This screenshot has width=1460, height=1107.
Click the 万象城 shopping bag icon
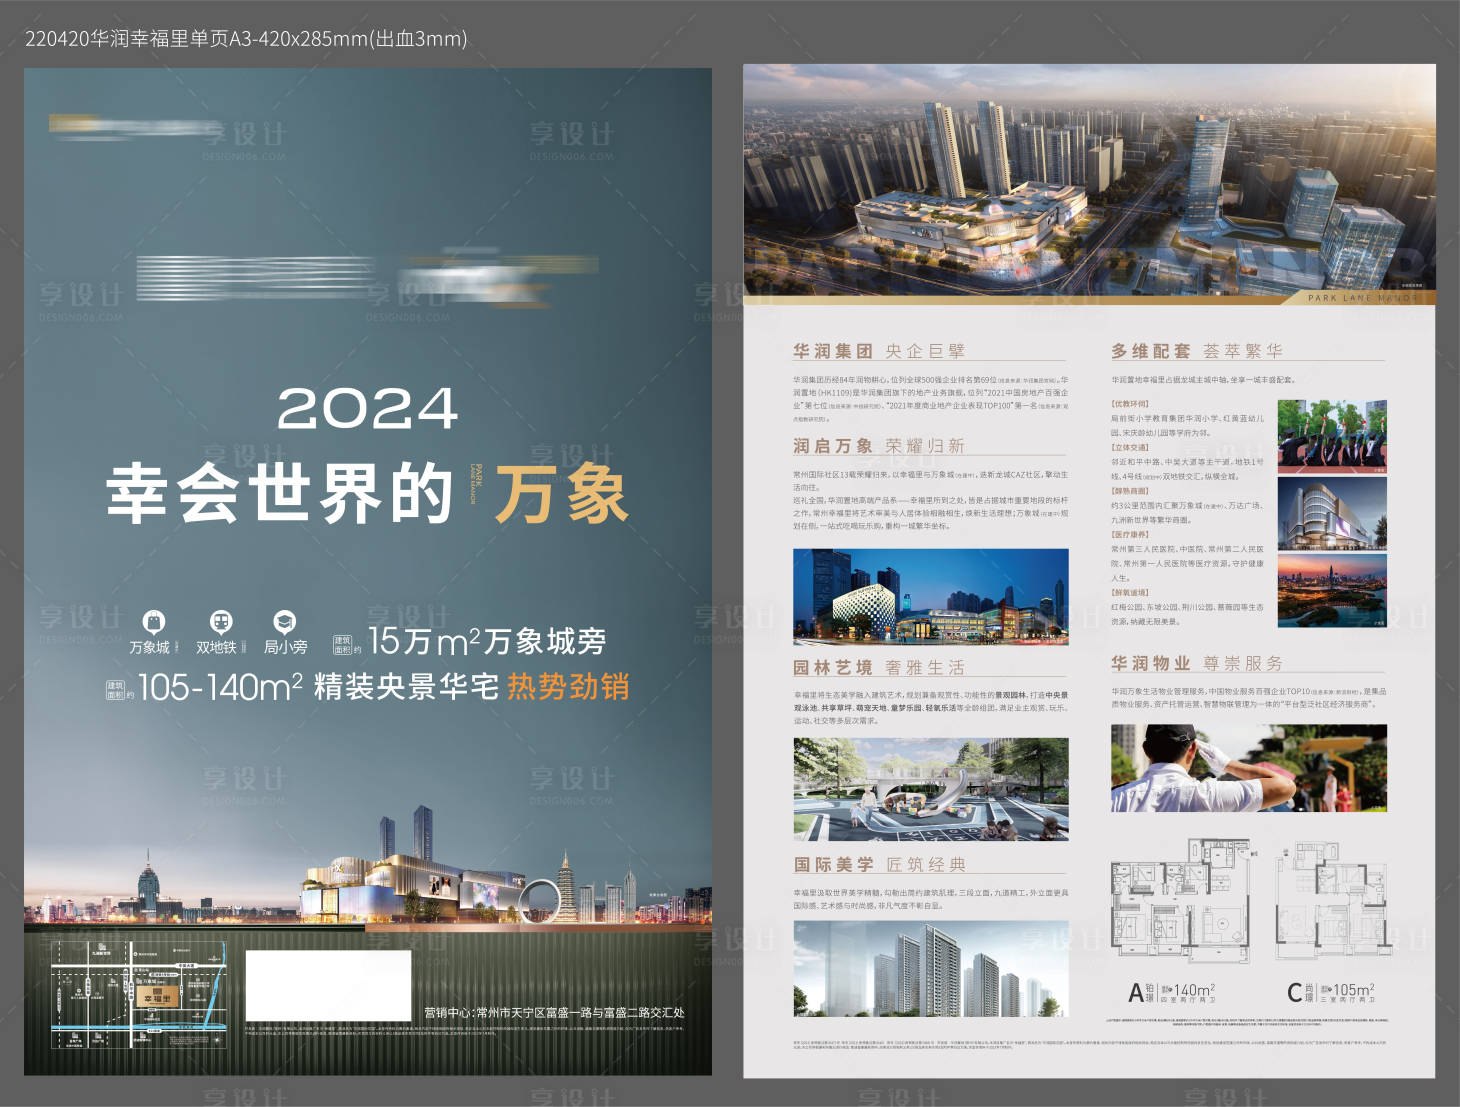point(153,622)
